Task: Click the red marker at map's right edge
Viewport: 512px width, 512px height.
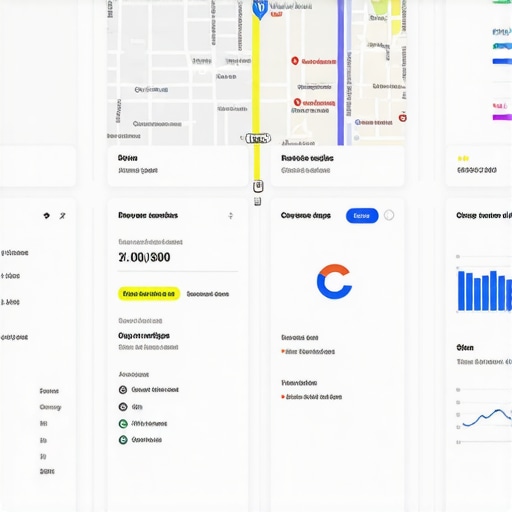Action: click(x=402, y=118)
